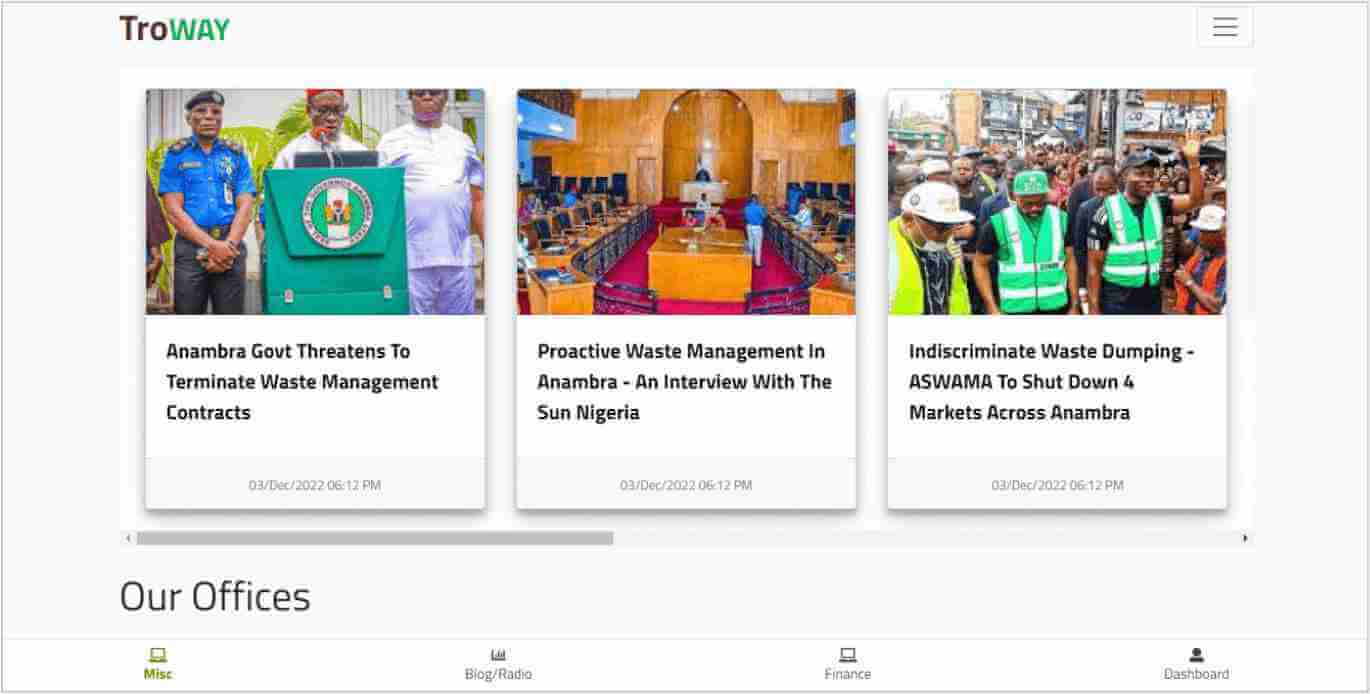Screen dimensions: 1370x694
Task: Open the Dashboard tab label
Action: (x=1196, y=675)
